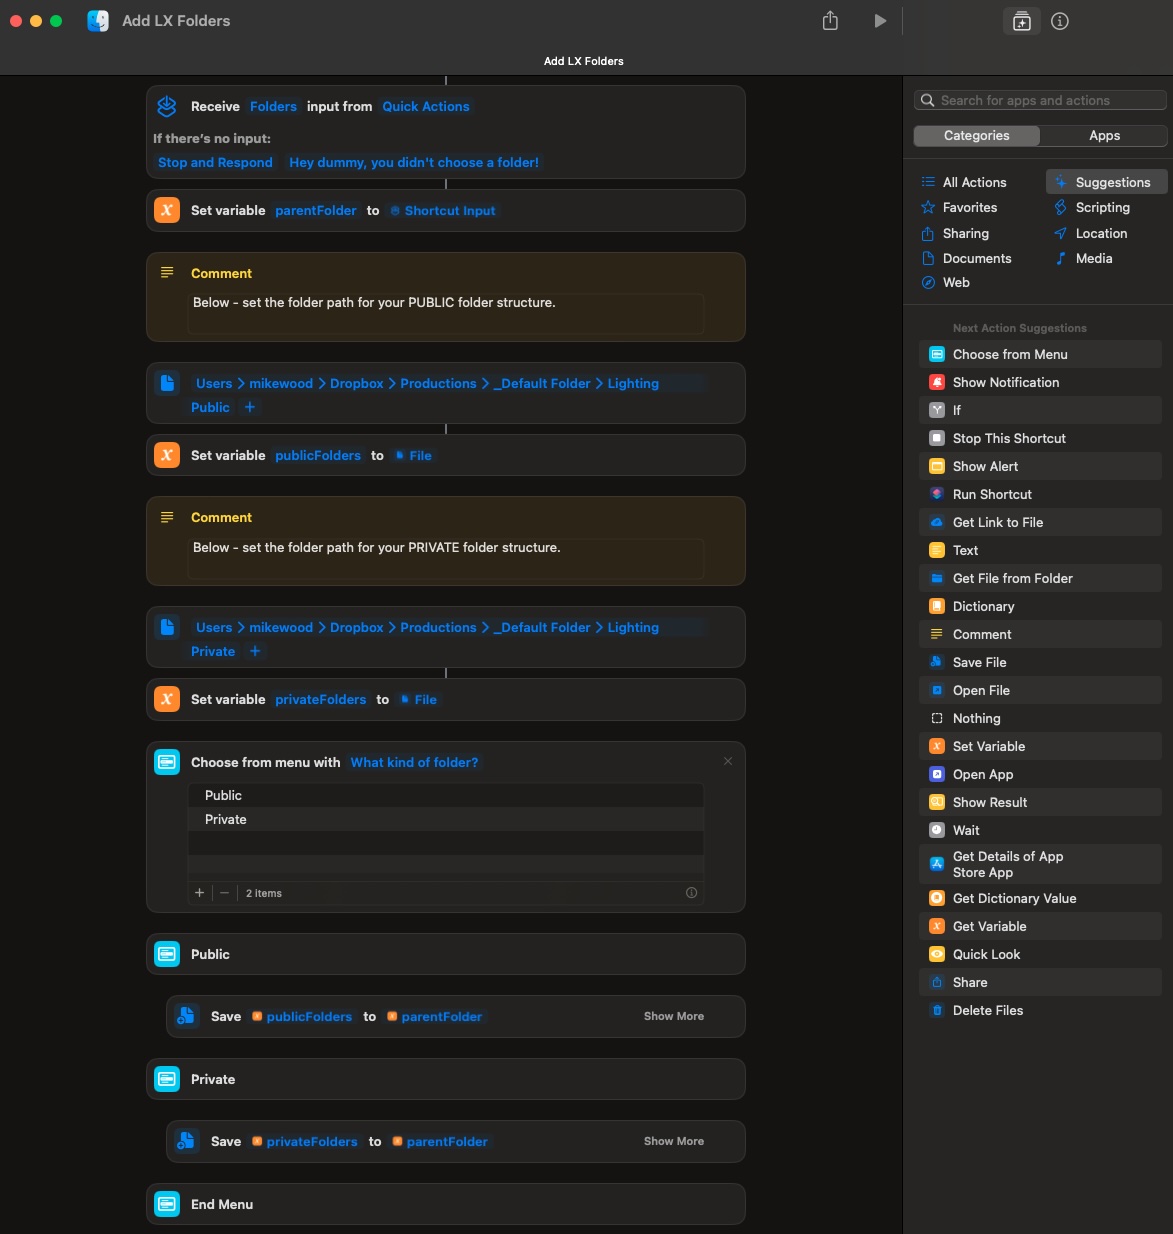Screen dimensions: 1173x1234
Task: Toggle the action library panel icon
Action: point(1022,21)
